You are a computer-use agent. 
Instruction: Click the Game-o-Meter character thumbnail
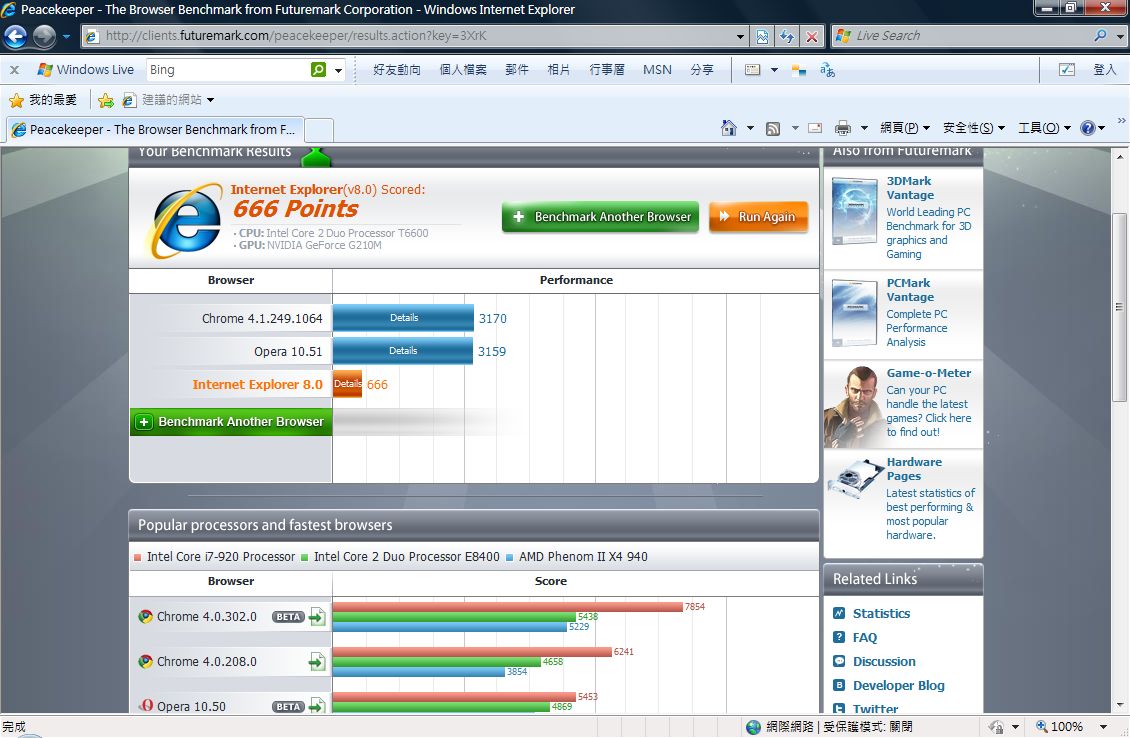(855, 407)
